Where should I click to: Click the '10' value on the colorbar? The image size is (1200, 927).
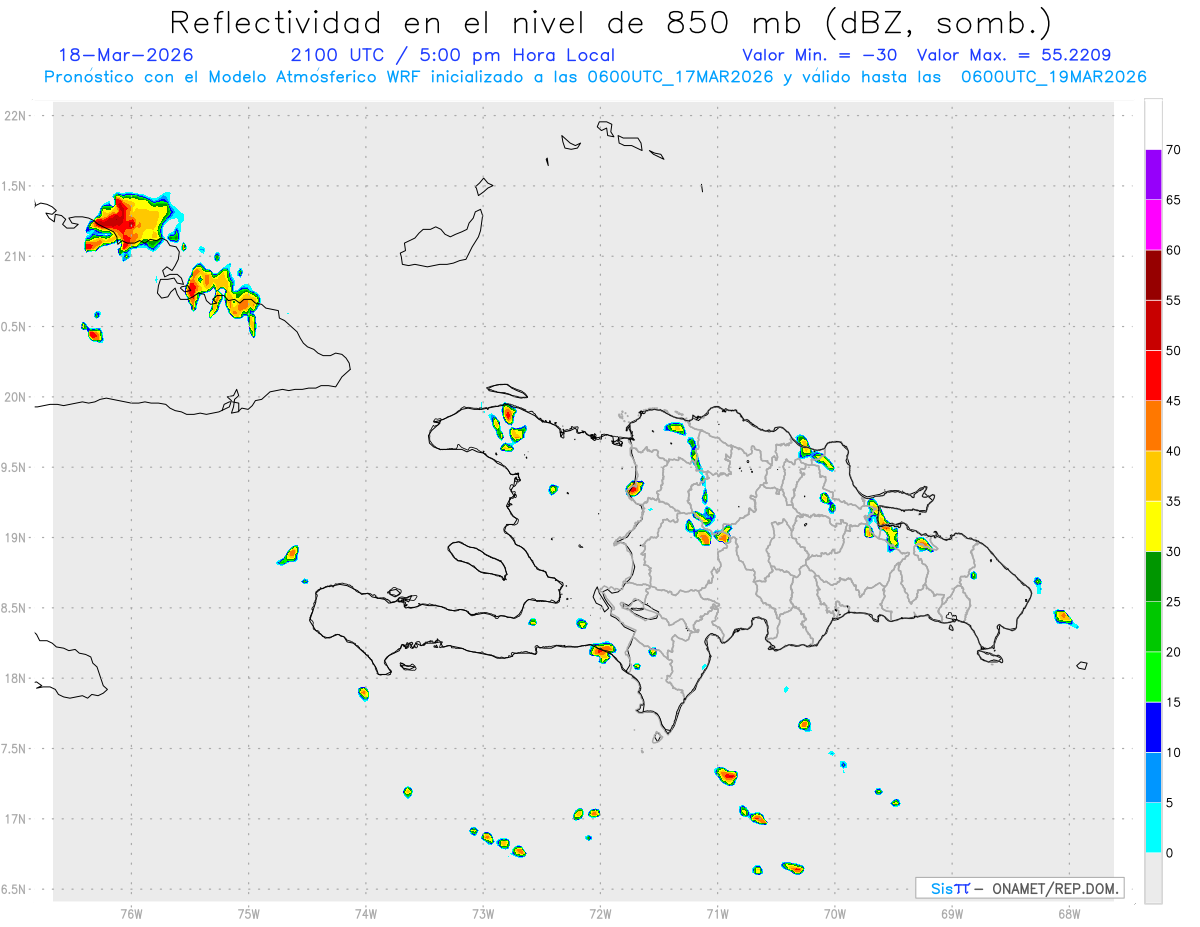pos(1173,753)
